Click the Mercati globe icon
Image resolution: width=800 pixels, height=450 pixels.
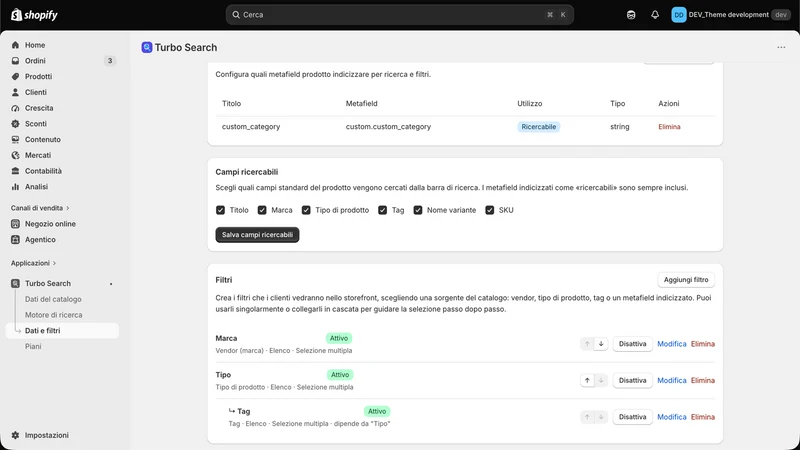click(x=15, y=155)
